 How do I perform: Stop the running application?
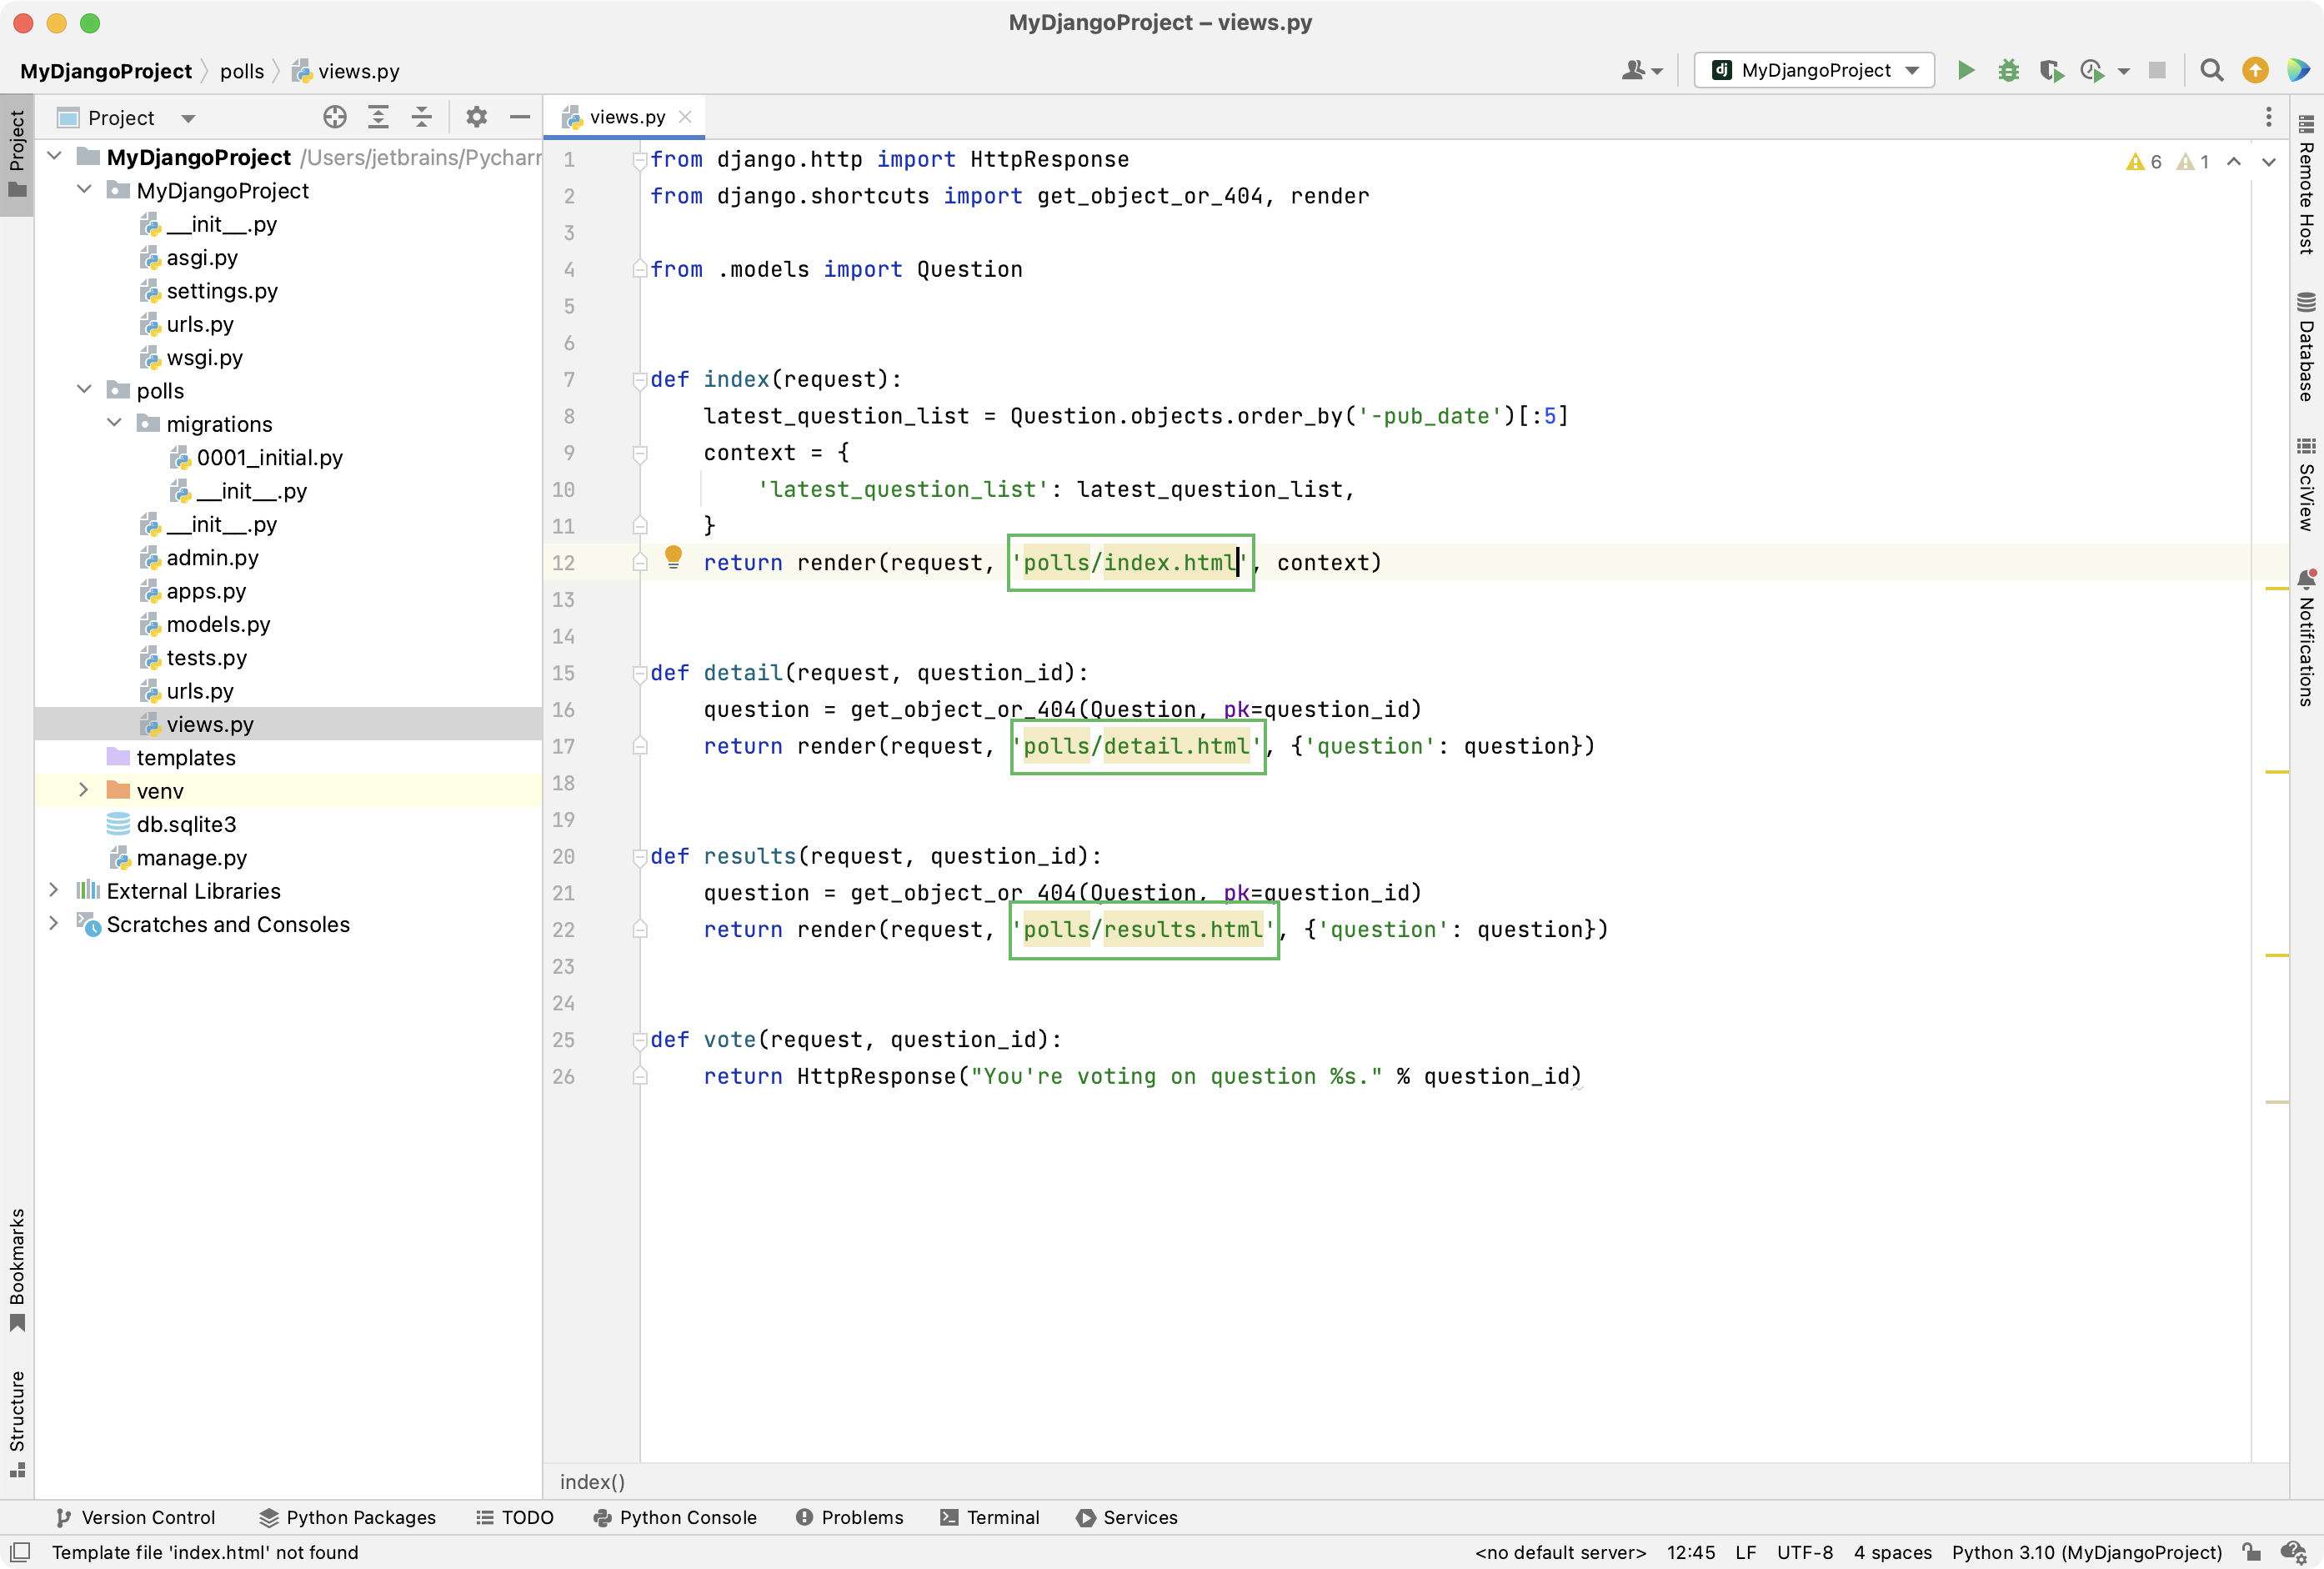click(x=2157, y=70)
